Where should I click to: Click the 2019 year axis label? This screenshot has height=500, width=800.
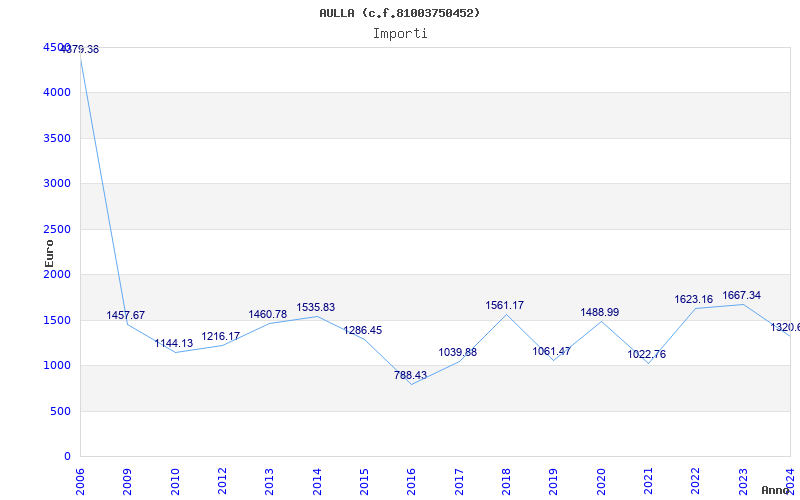(x=554, y=482)
